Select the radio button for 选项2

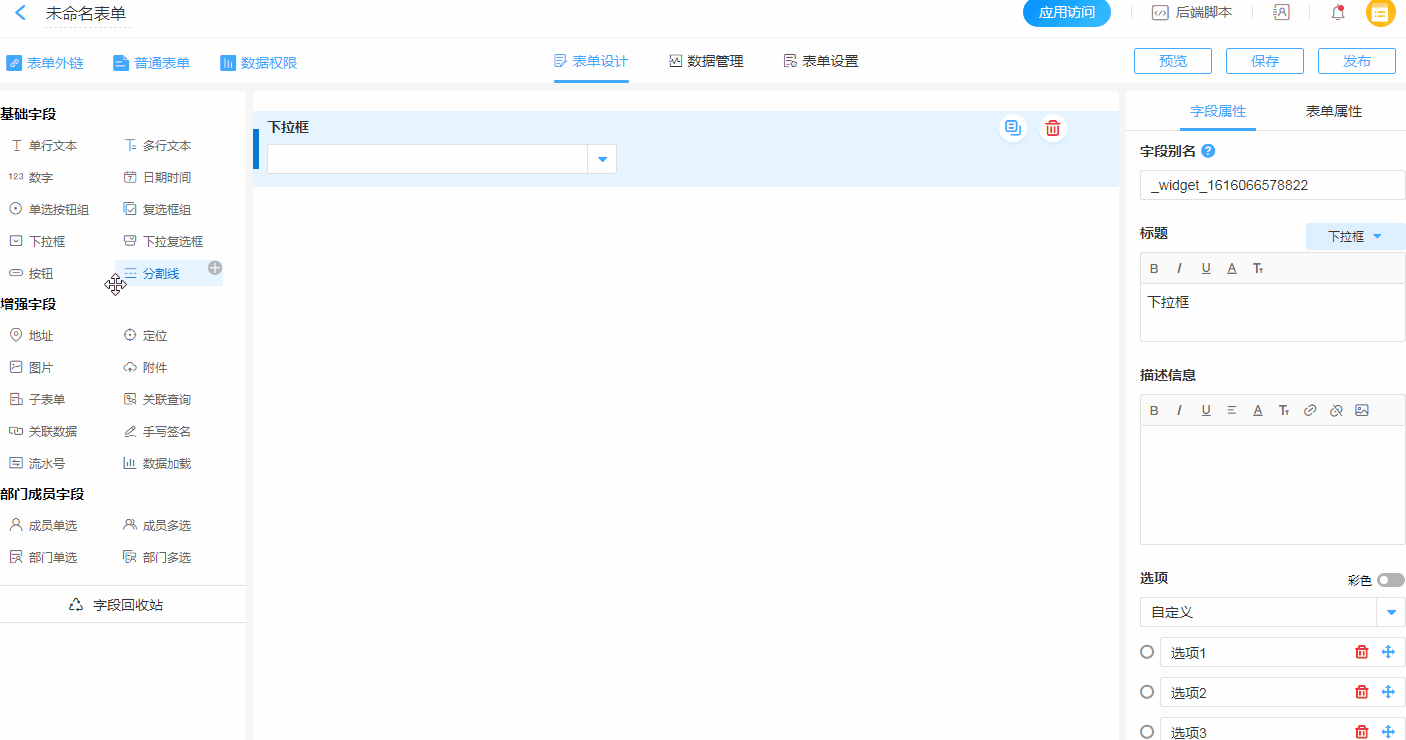[x=1147, y=692]
